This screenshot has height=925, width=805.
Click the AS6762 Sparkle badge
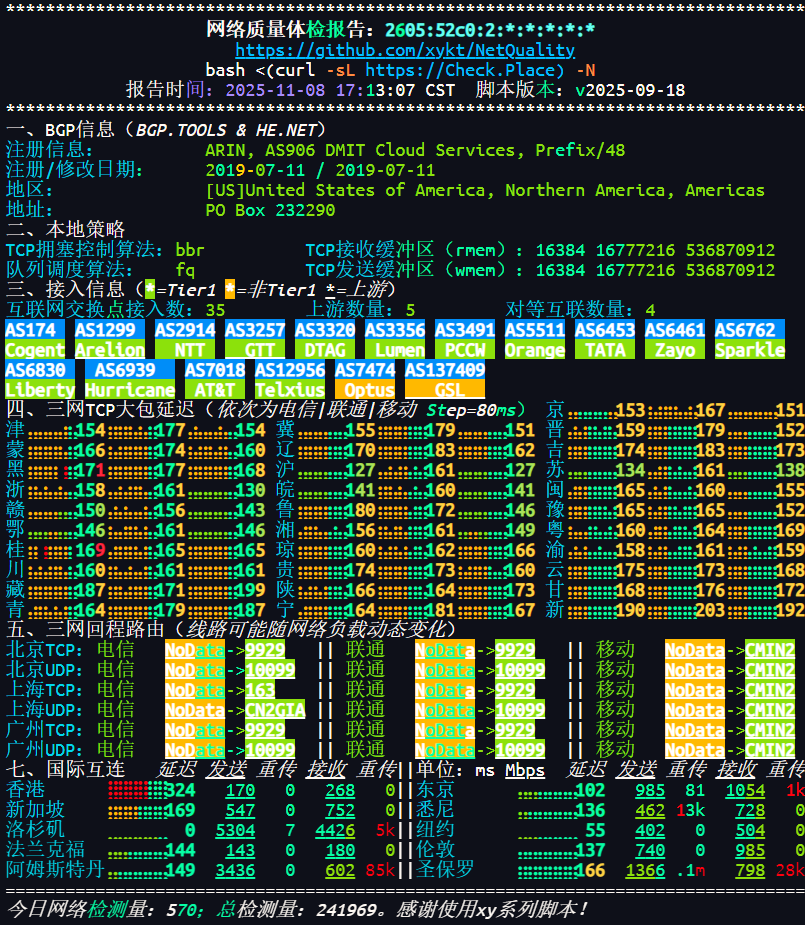click(x=749, y=340)
